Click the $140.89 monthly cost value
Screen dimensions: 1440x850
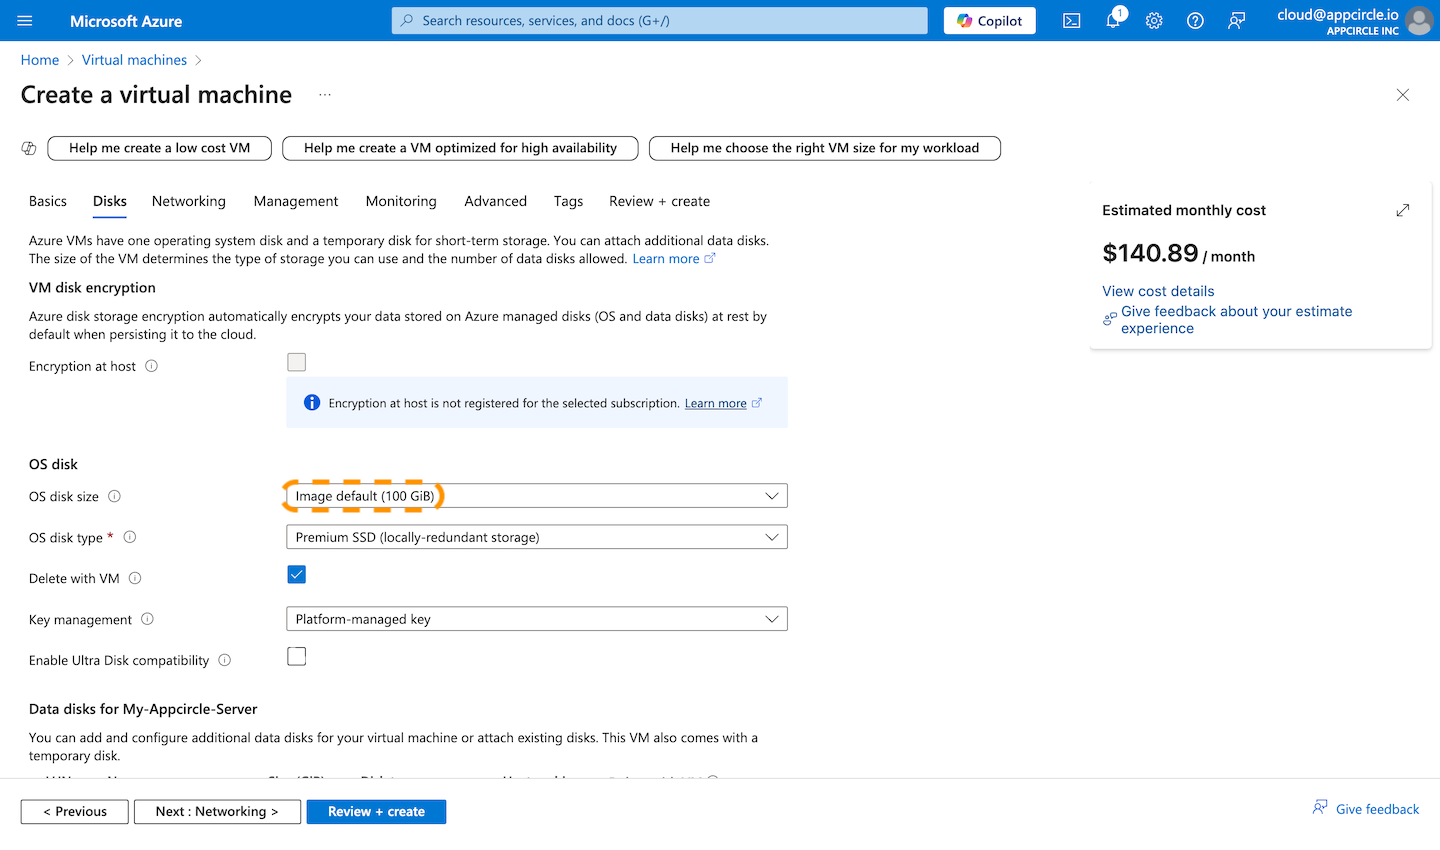[1150, 253]
